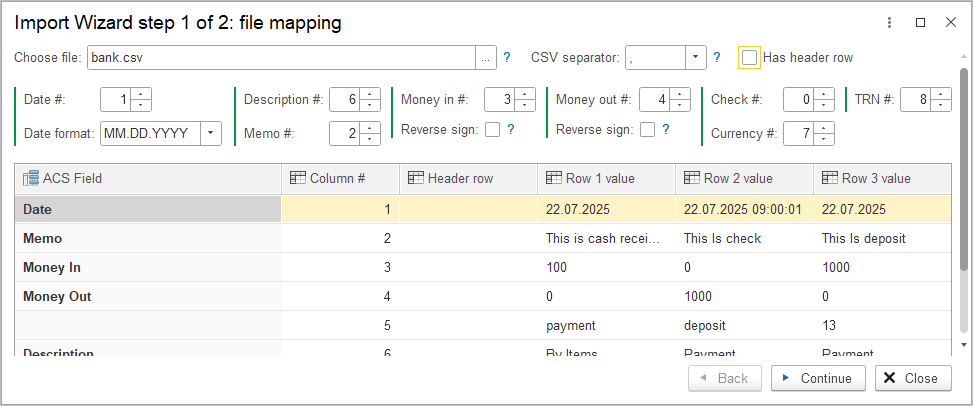Click the vertical scrollbar on the right
Screen dimensions: 973x406
pos(964,200)
